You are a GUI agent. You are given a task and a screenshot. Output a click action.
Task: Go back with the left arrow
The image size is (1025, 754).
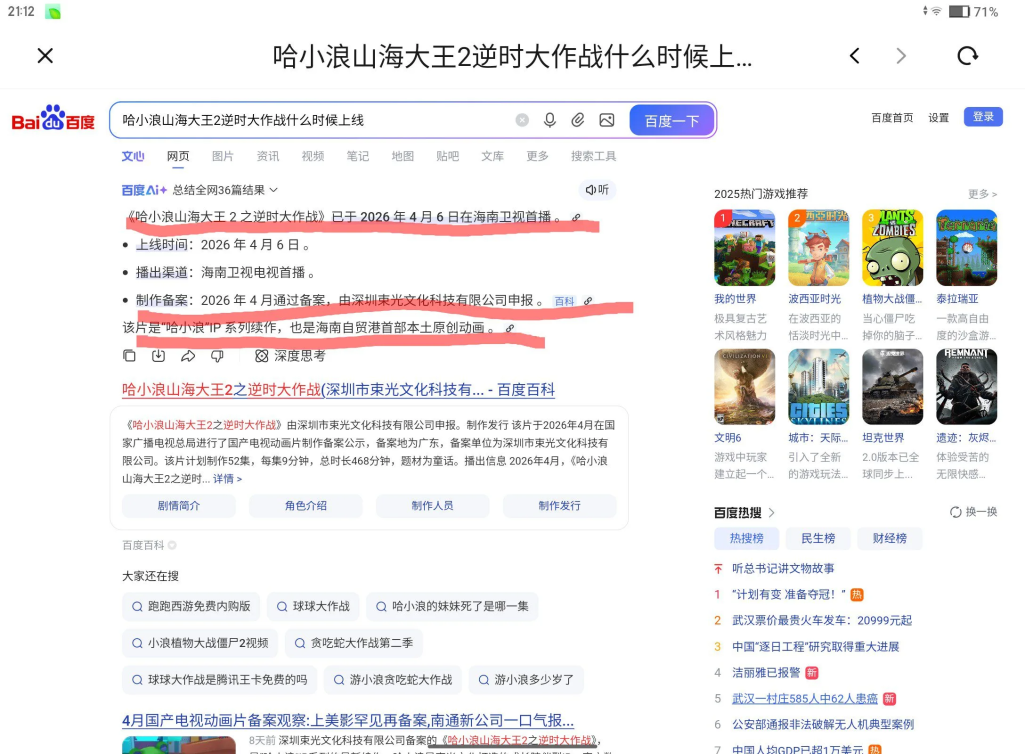coord(854,56)
